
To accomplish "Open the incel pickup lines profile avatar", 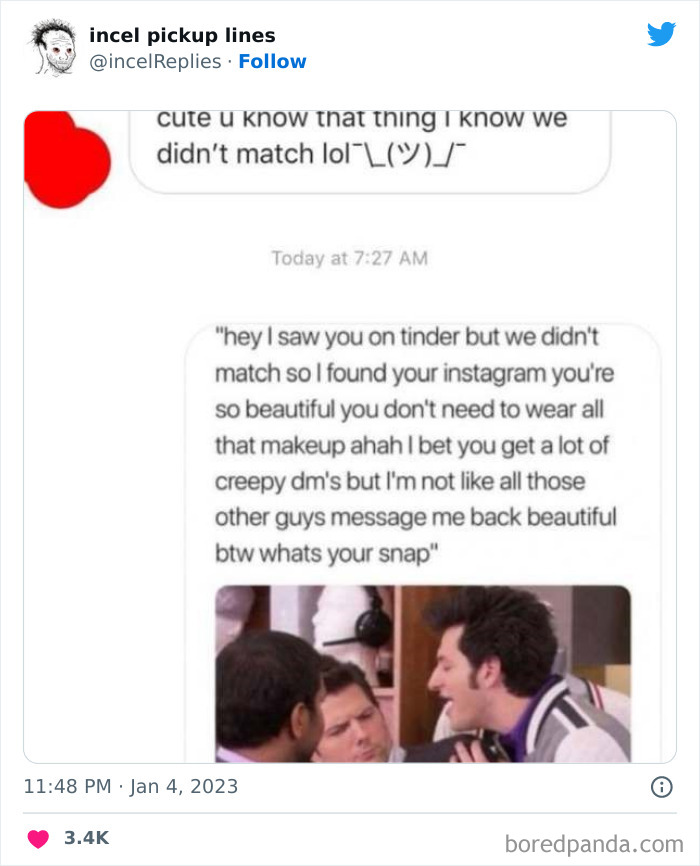I will (54, 47).
